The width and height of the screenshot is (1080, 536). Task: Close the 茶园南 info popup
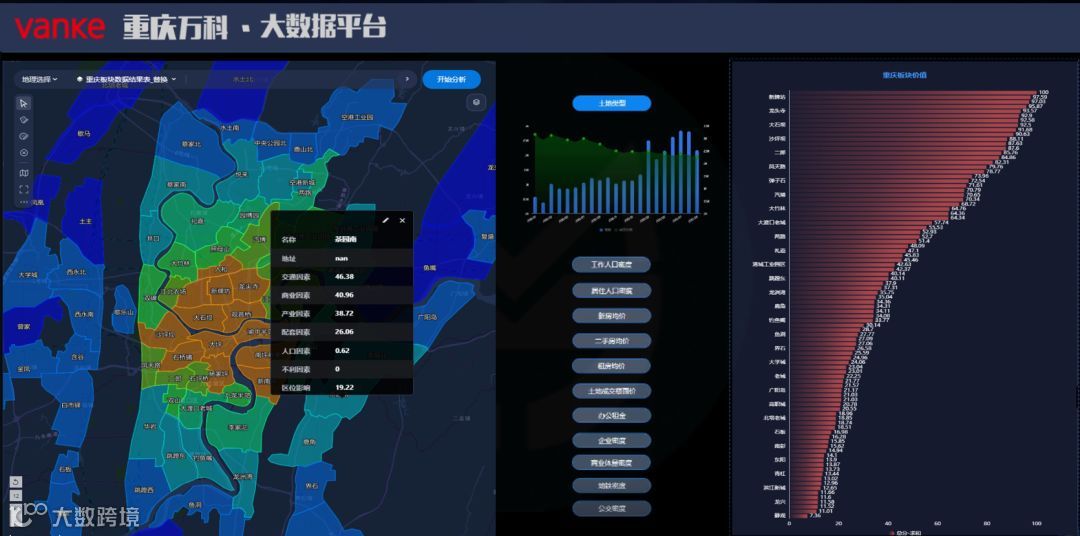pos(402,220)
